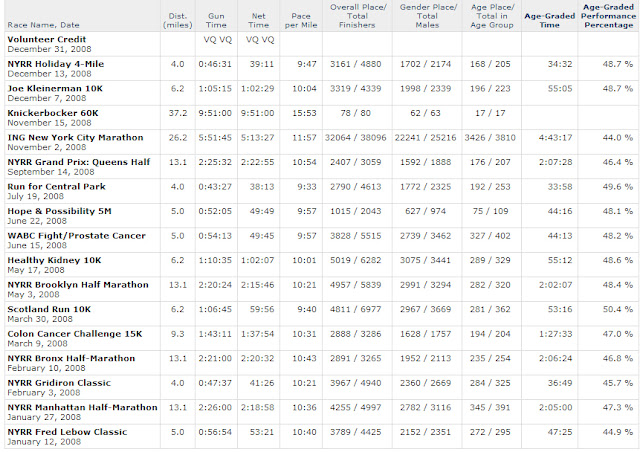The width and height of the screenshot is (640, 452).
Task: Select the 'Gun Time' column header
Action: pos(216,20)
